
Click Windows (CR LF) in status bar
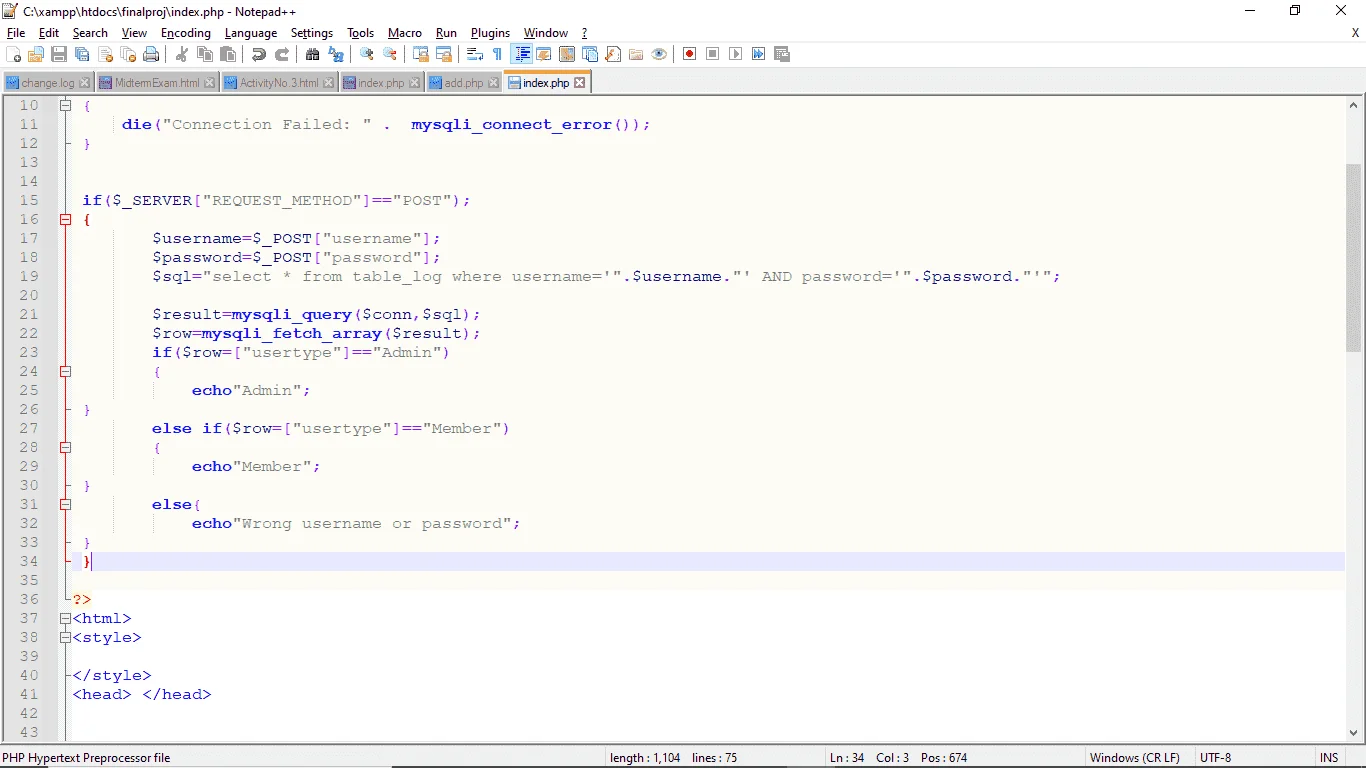coord(1135,758)
